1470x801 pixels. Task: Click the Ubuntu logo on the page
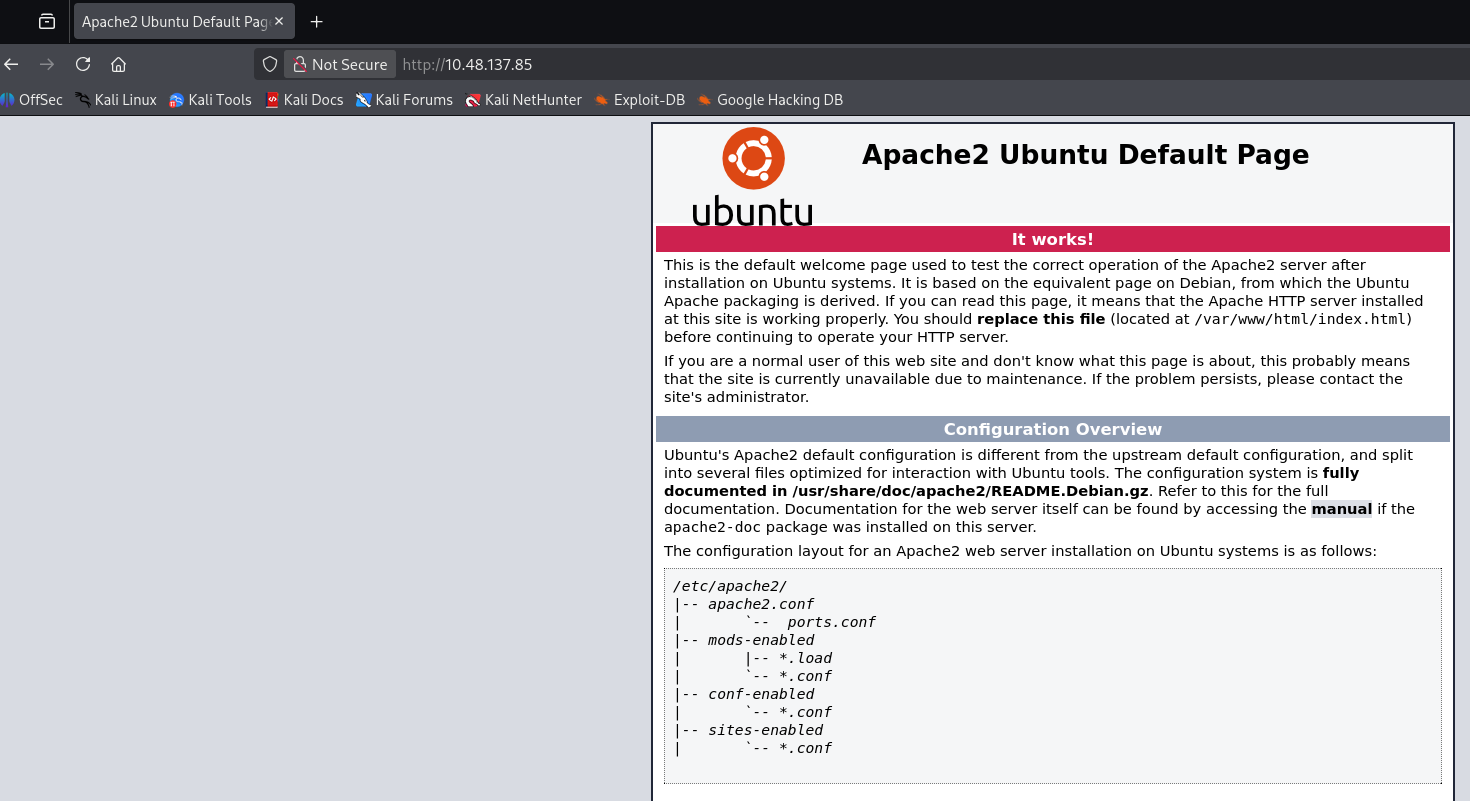tap(752, 176)
